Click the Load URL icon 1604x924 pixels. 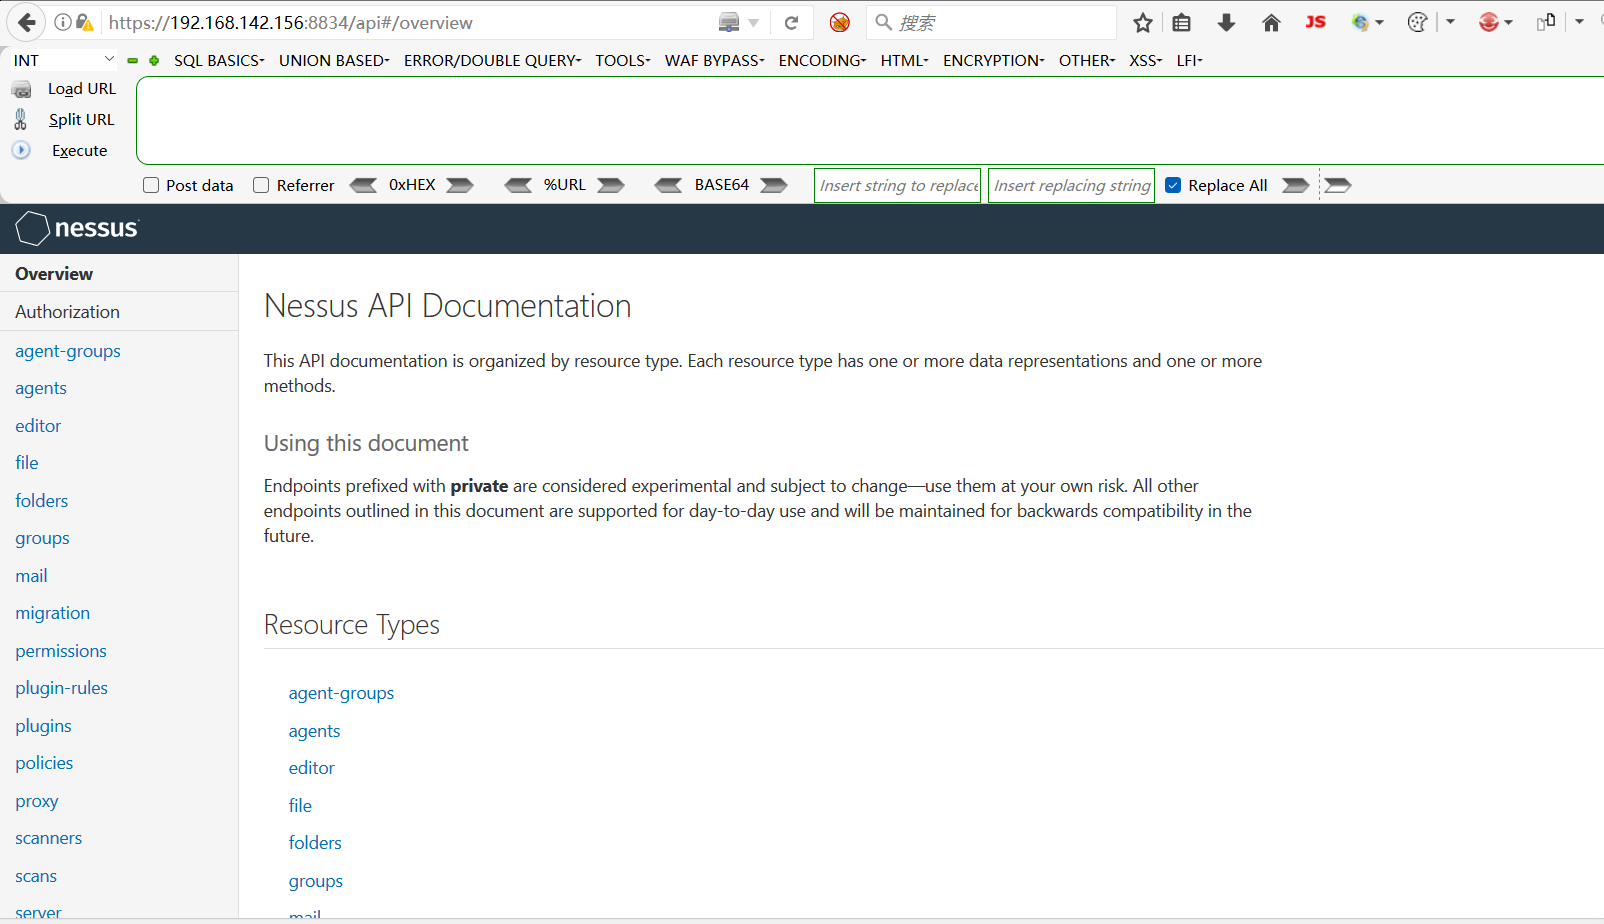[21, 89]
